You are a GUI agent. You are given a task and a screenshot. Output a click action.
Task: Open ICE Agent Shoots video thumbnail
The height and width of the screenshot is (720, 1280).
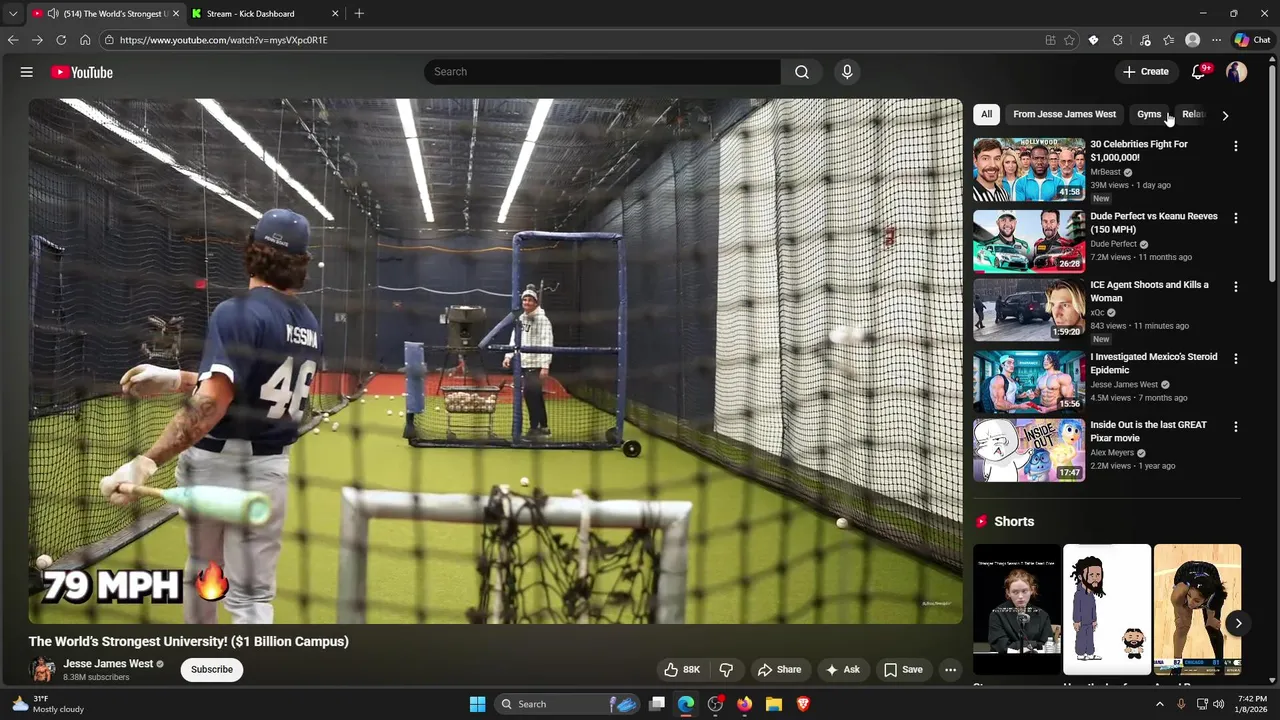(x=1029, y=310)
